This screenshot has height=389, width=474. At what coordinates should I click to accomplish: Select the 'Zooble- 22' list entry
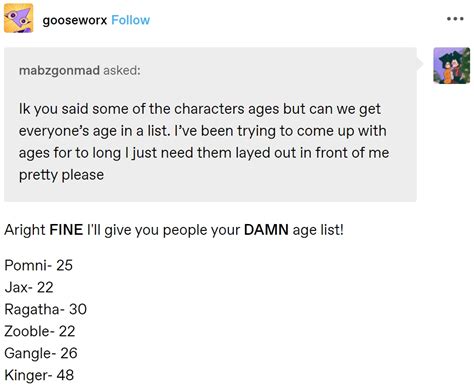(x=40, y=331)
